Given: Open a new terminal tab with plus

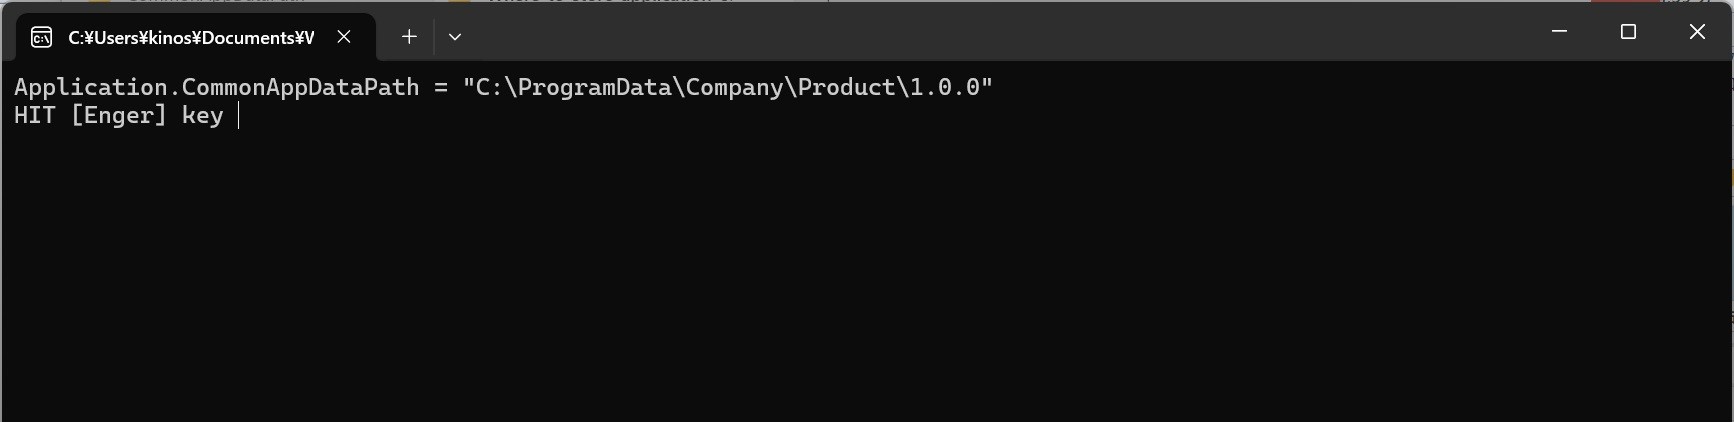Looking at the screenshot, I should click(409, 37).
